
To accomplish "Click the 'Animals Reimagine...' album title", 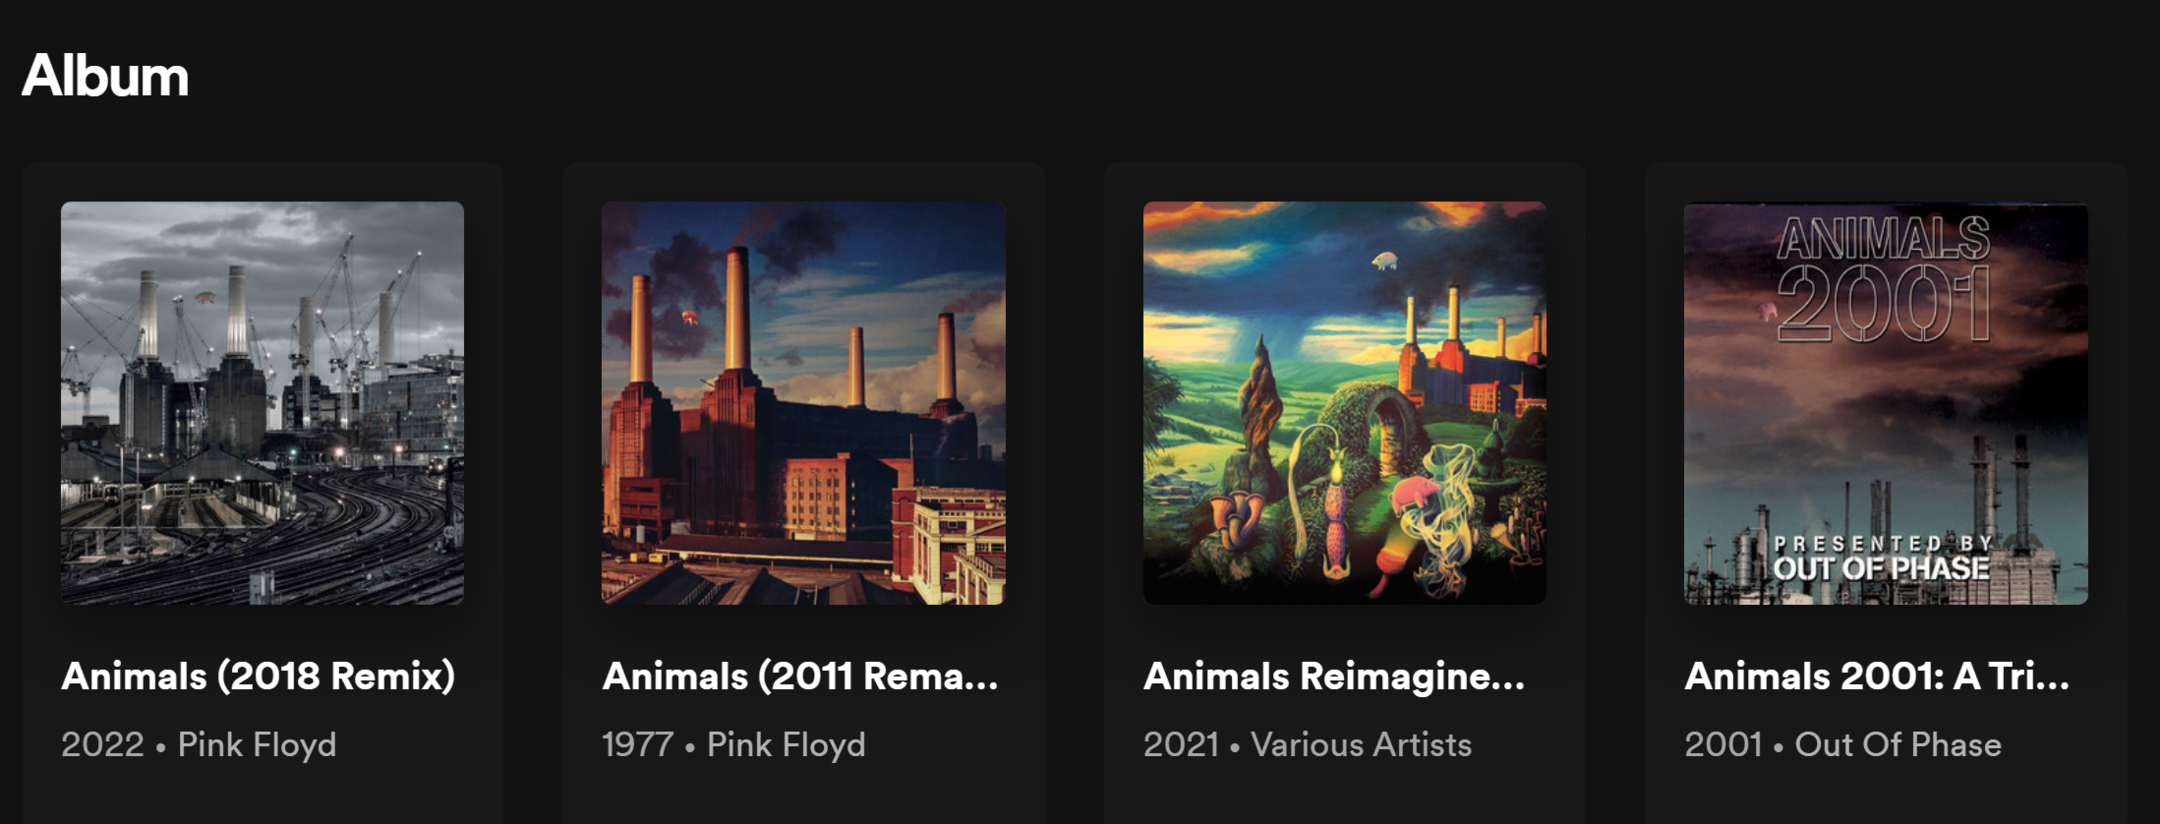I will point(1334,677).
